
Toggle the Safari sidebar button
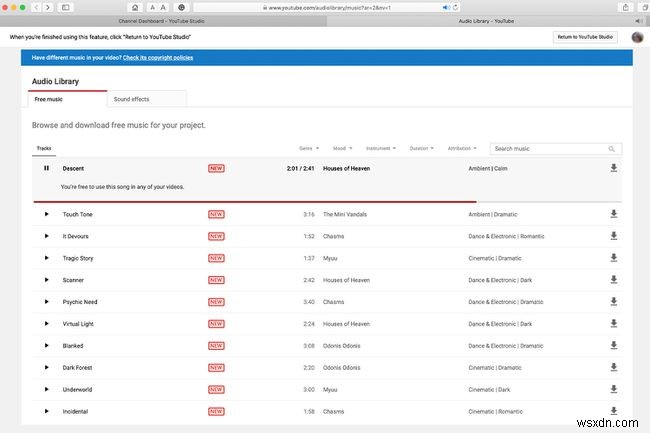click(x=65, y=7)
